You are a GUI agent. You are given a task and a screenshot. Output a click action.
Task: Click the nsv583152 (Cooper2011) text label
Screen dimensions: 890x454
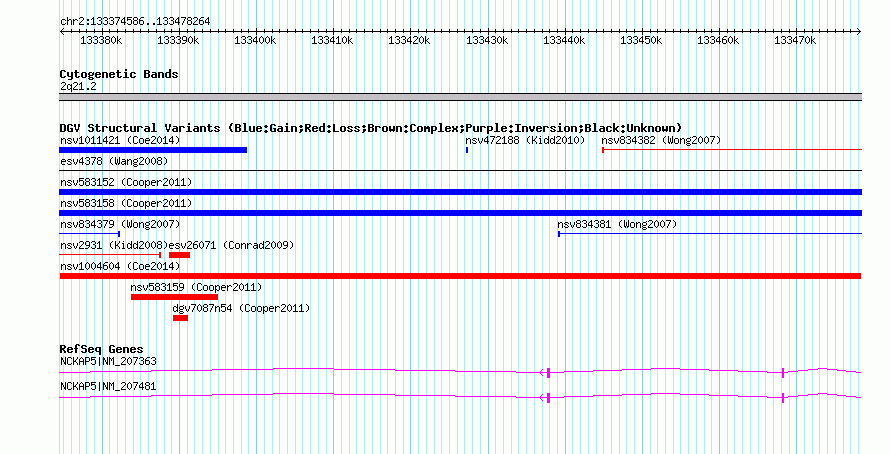[126, 182]
